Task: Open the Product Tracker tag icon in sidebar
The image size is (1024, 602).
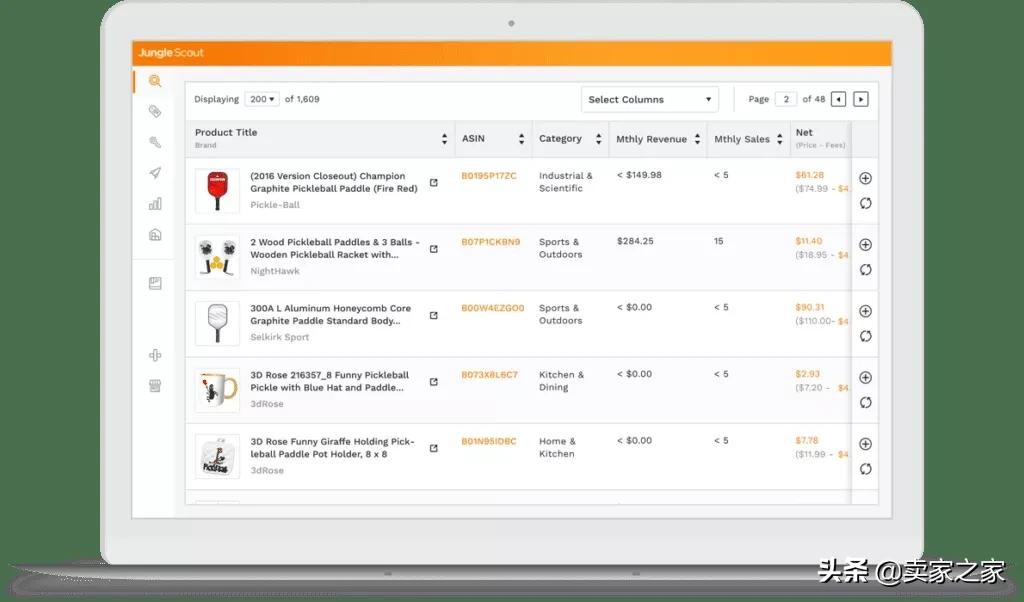Action: (154, 111)
